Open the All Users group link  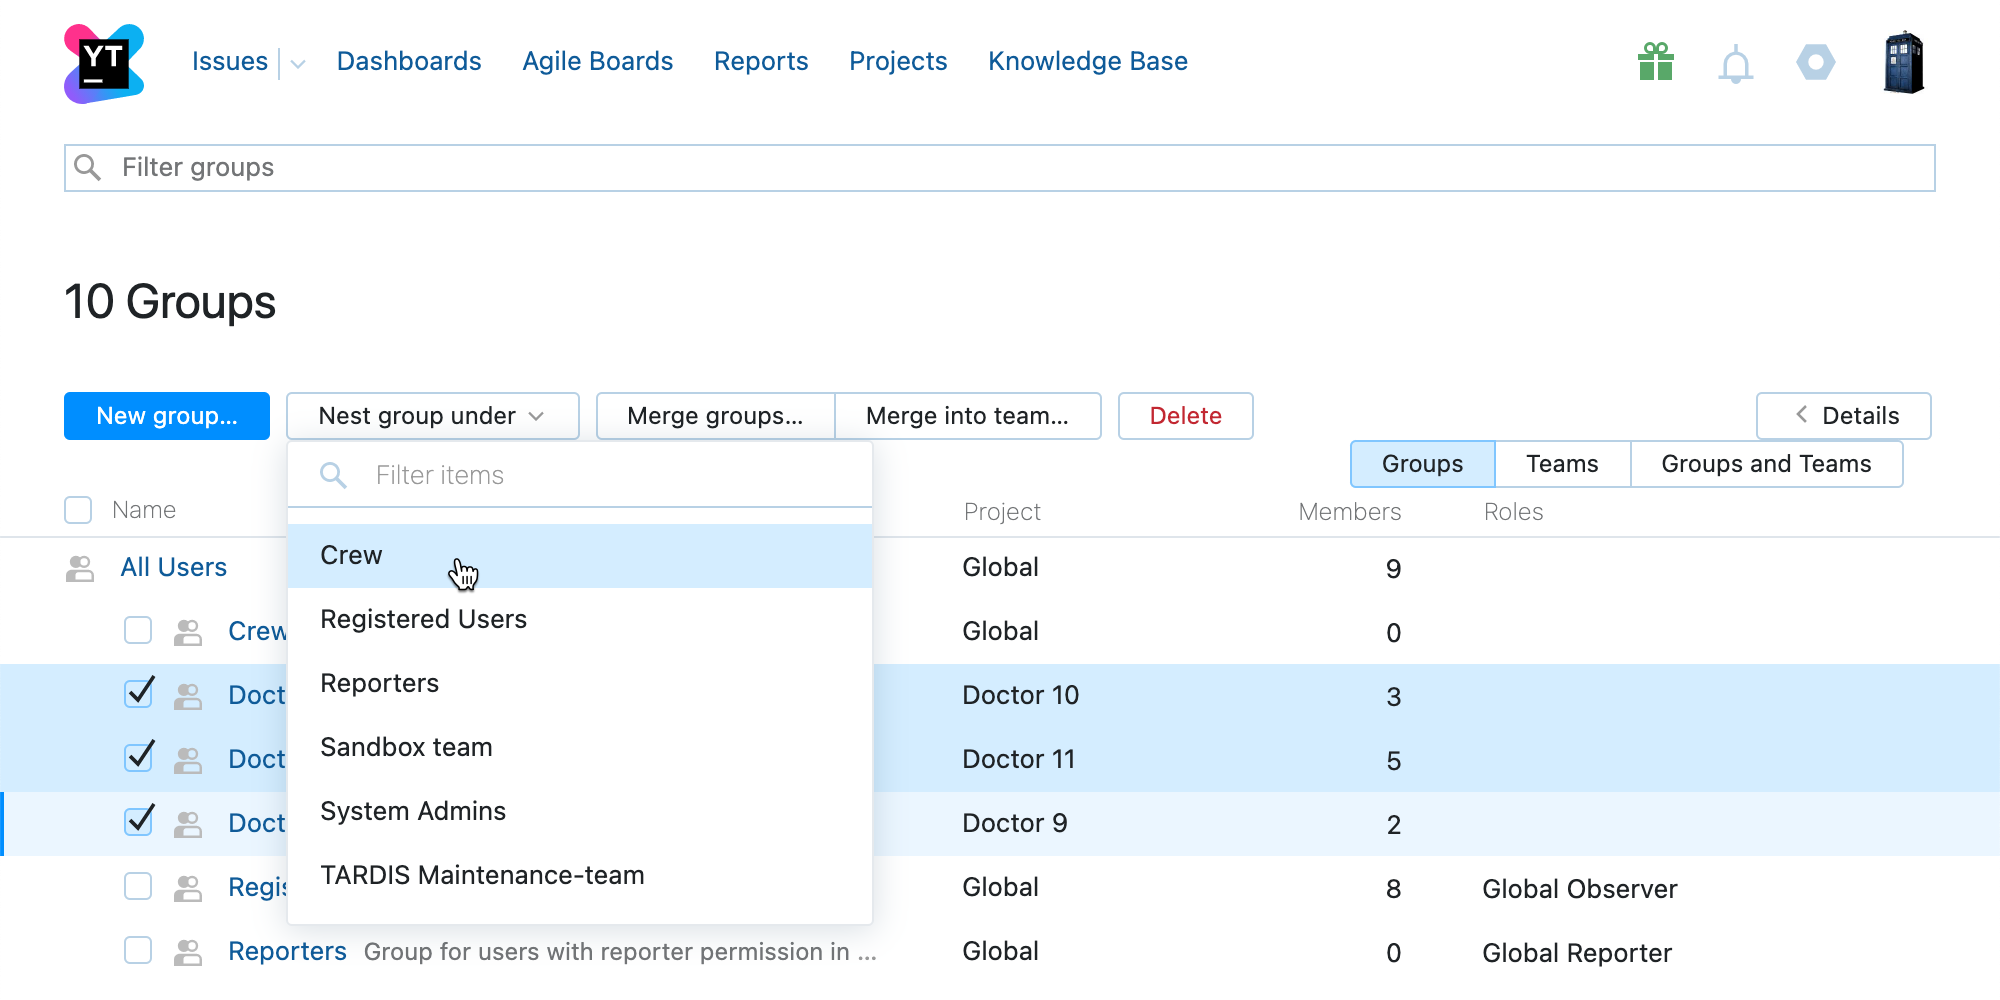pyautogui.click(x=174, y=567)
